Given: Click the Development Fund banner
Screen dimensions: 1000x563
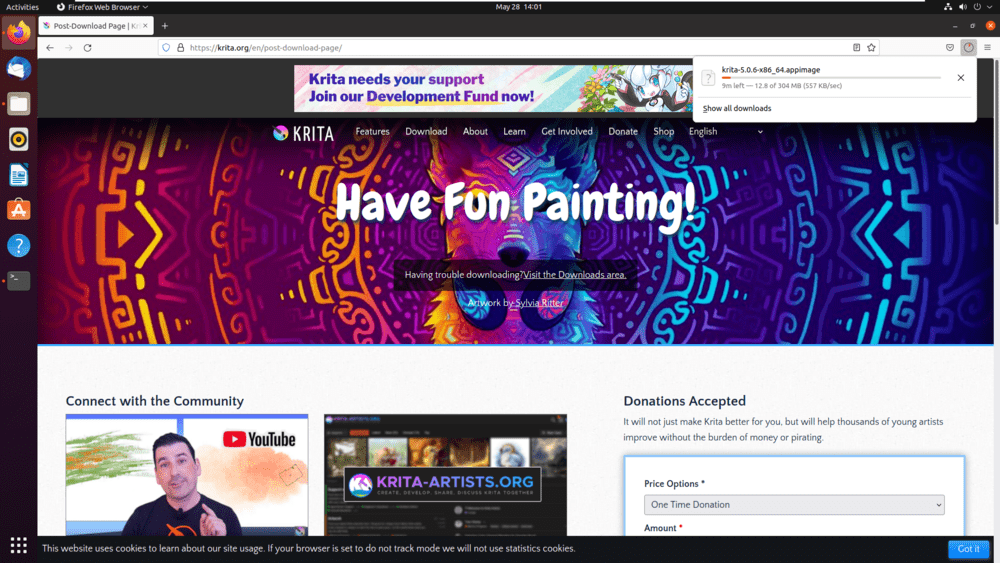Looking at the screenshot, I should (493, 88).
